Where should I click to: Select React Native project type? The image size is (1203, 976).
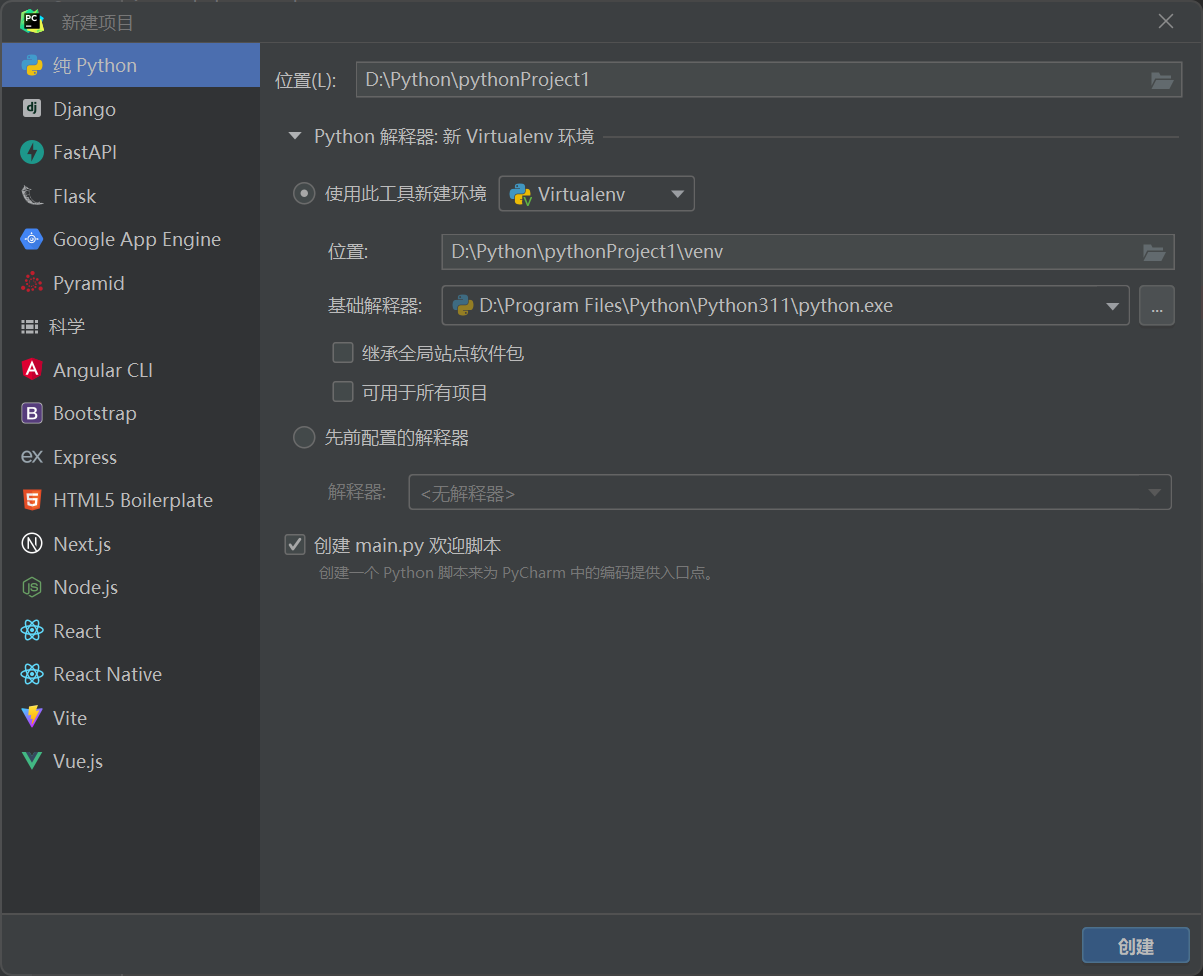(131, 674)
